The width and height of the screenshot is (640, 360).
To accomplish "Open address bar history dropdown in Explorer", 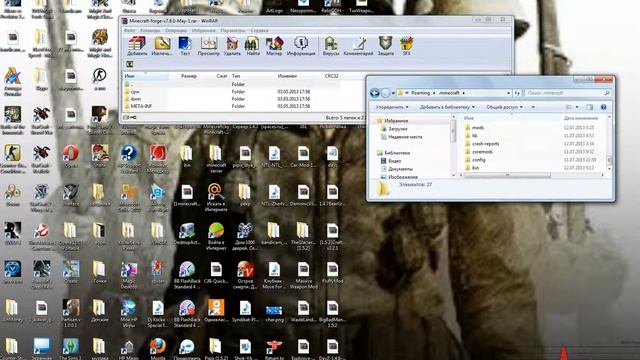I will click(x=508, y=93).
